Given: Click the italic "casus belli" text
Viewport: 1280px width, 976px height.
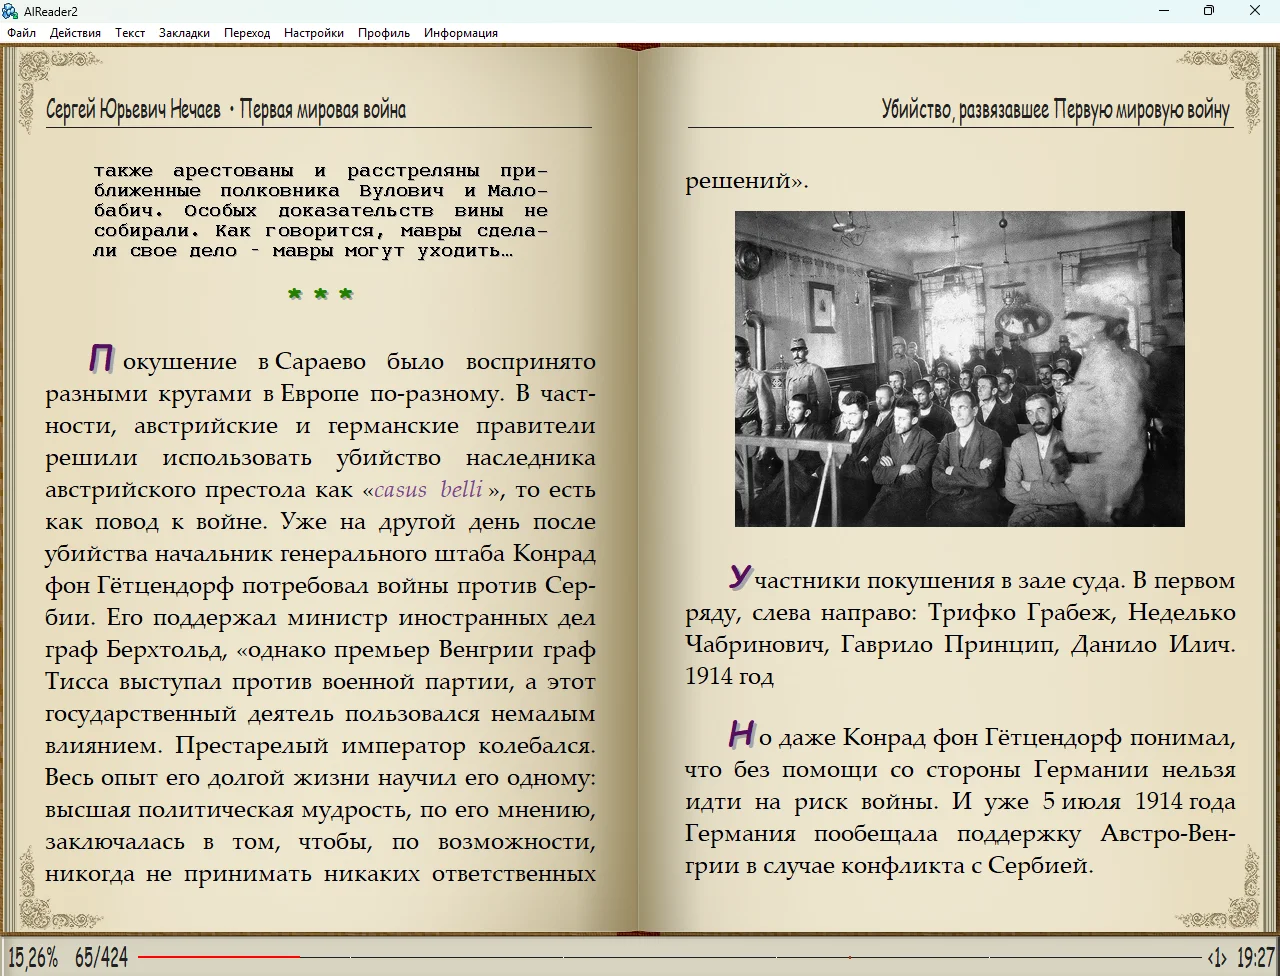Looking at the screenshot, I should coord(428,490).
